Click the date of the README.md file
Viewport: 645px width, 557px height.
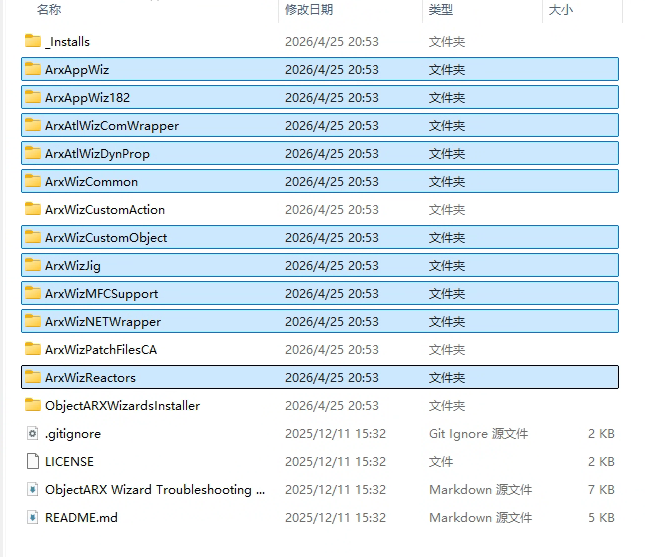pyautogui.click(x=335, y=517)
